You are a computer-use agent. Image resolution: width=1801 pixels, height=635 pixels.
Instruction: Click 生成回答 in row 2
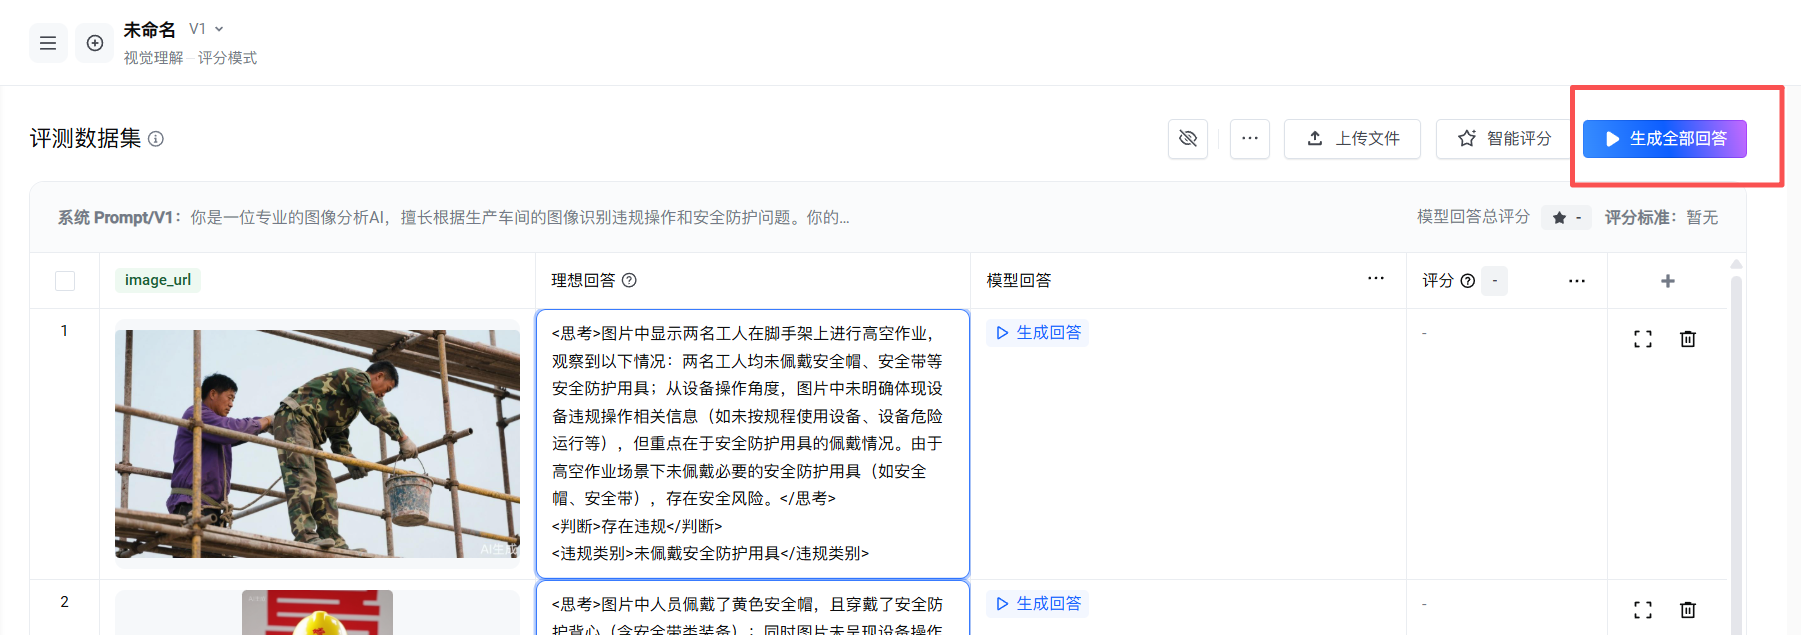click(x=1037, y=604)
